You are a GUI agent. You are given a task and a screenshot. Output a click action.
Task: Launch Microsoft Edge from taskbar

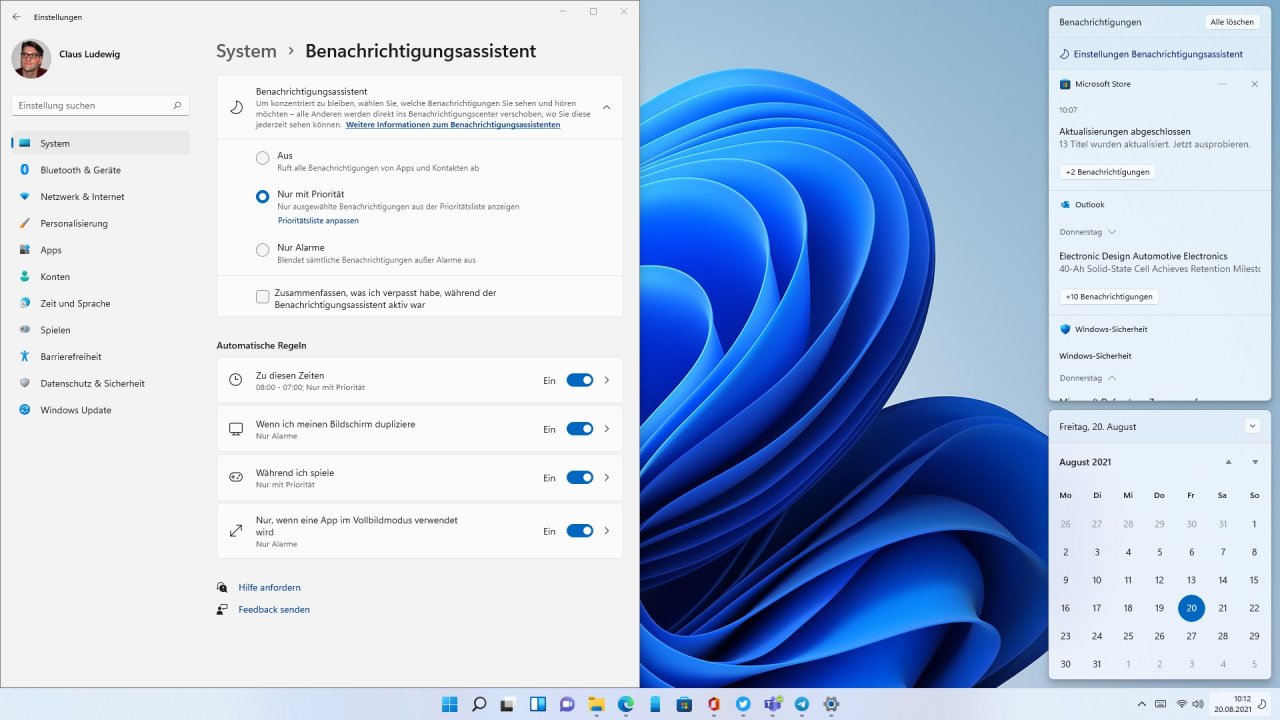626,704
